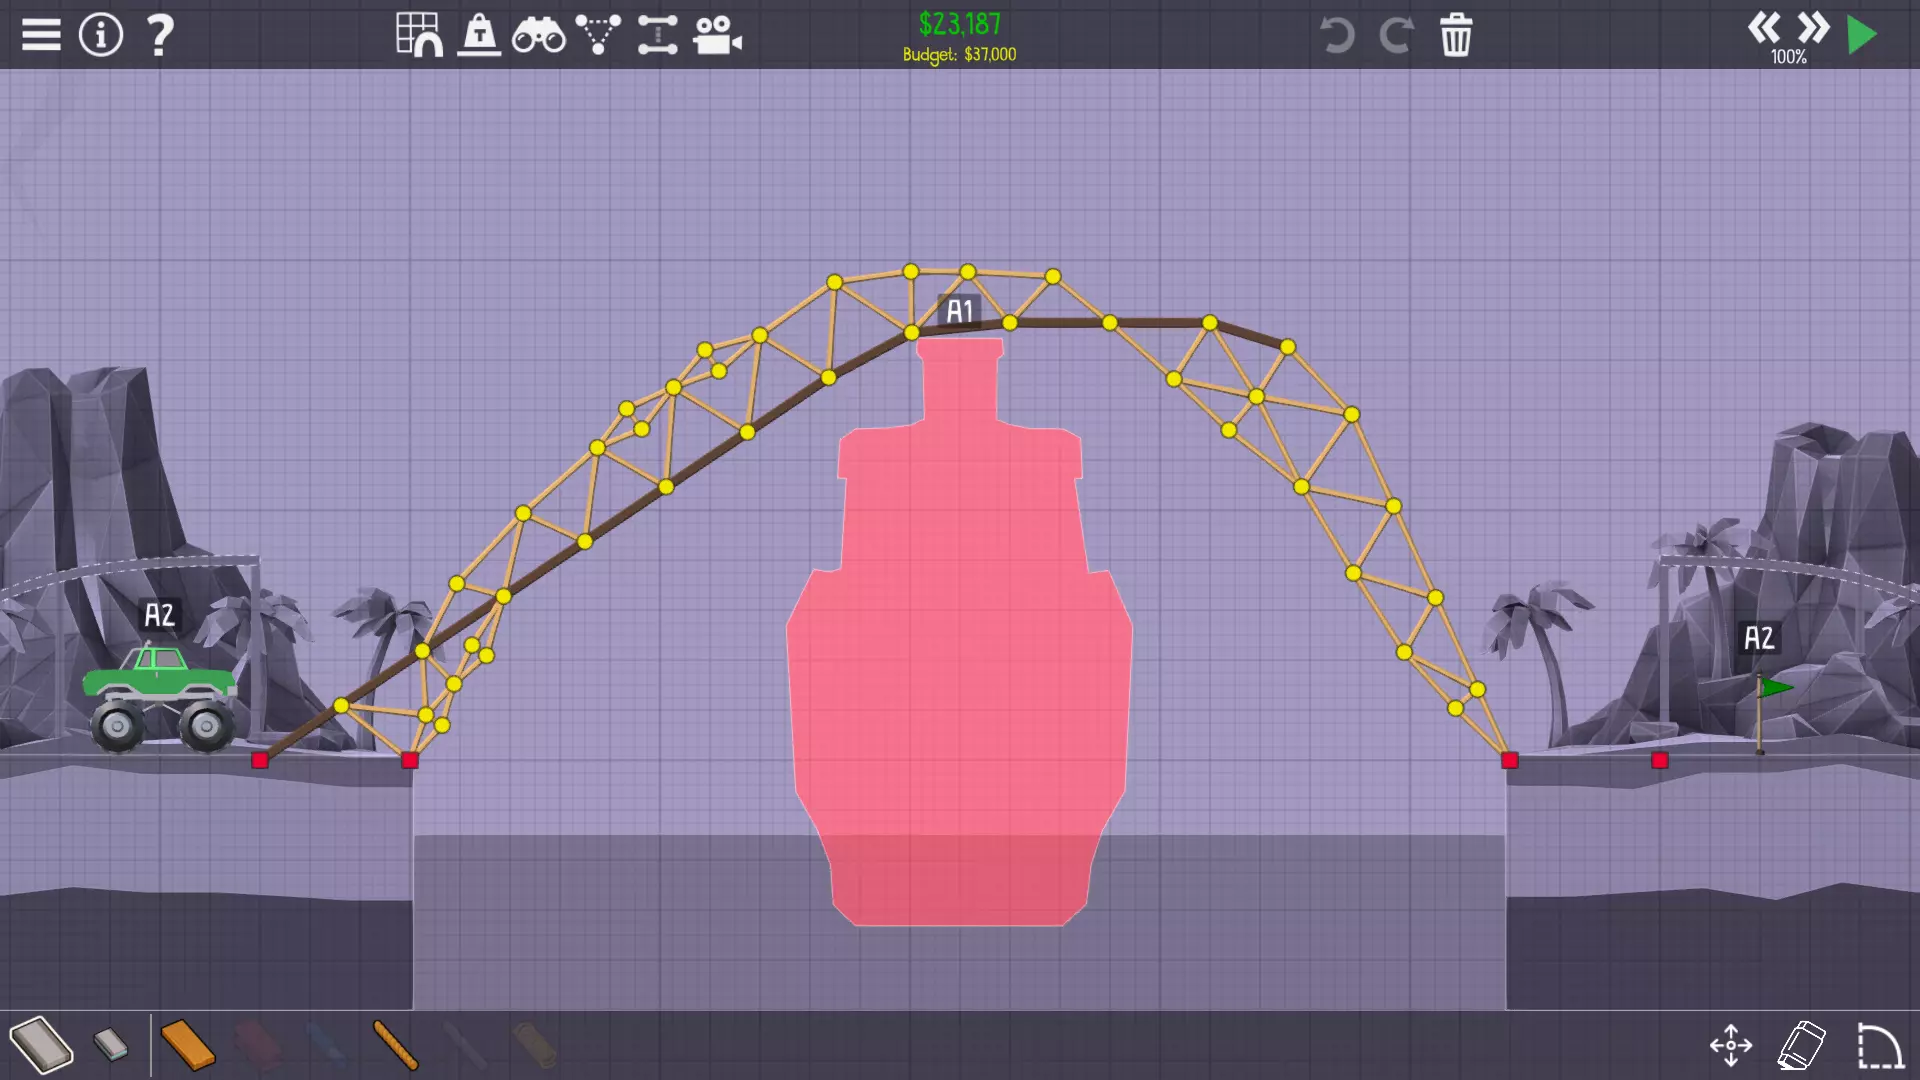Open the level info panel

pos(101,35)
